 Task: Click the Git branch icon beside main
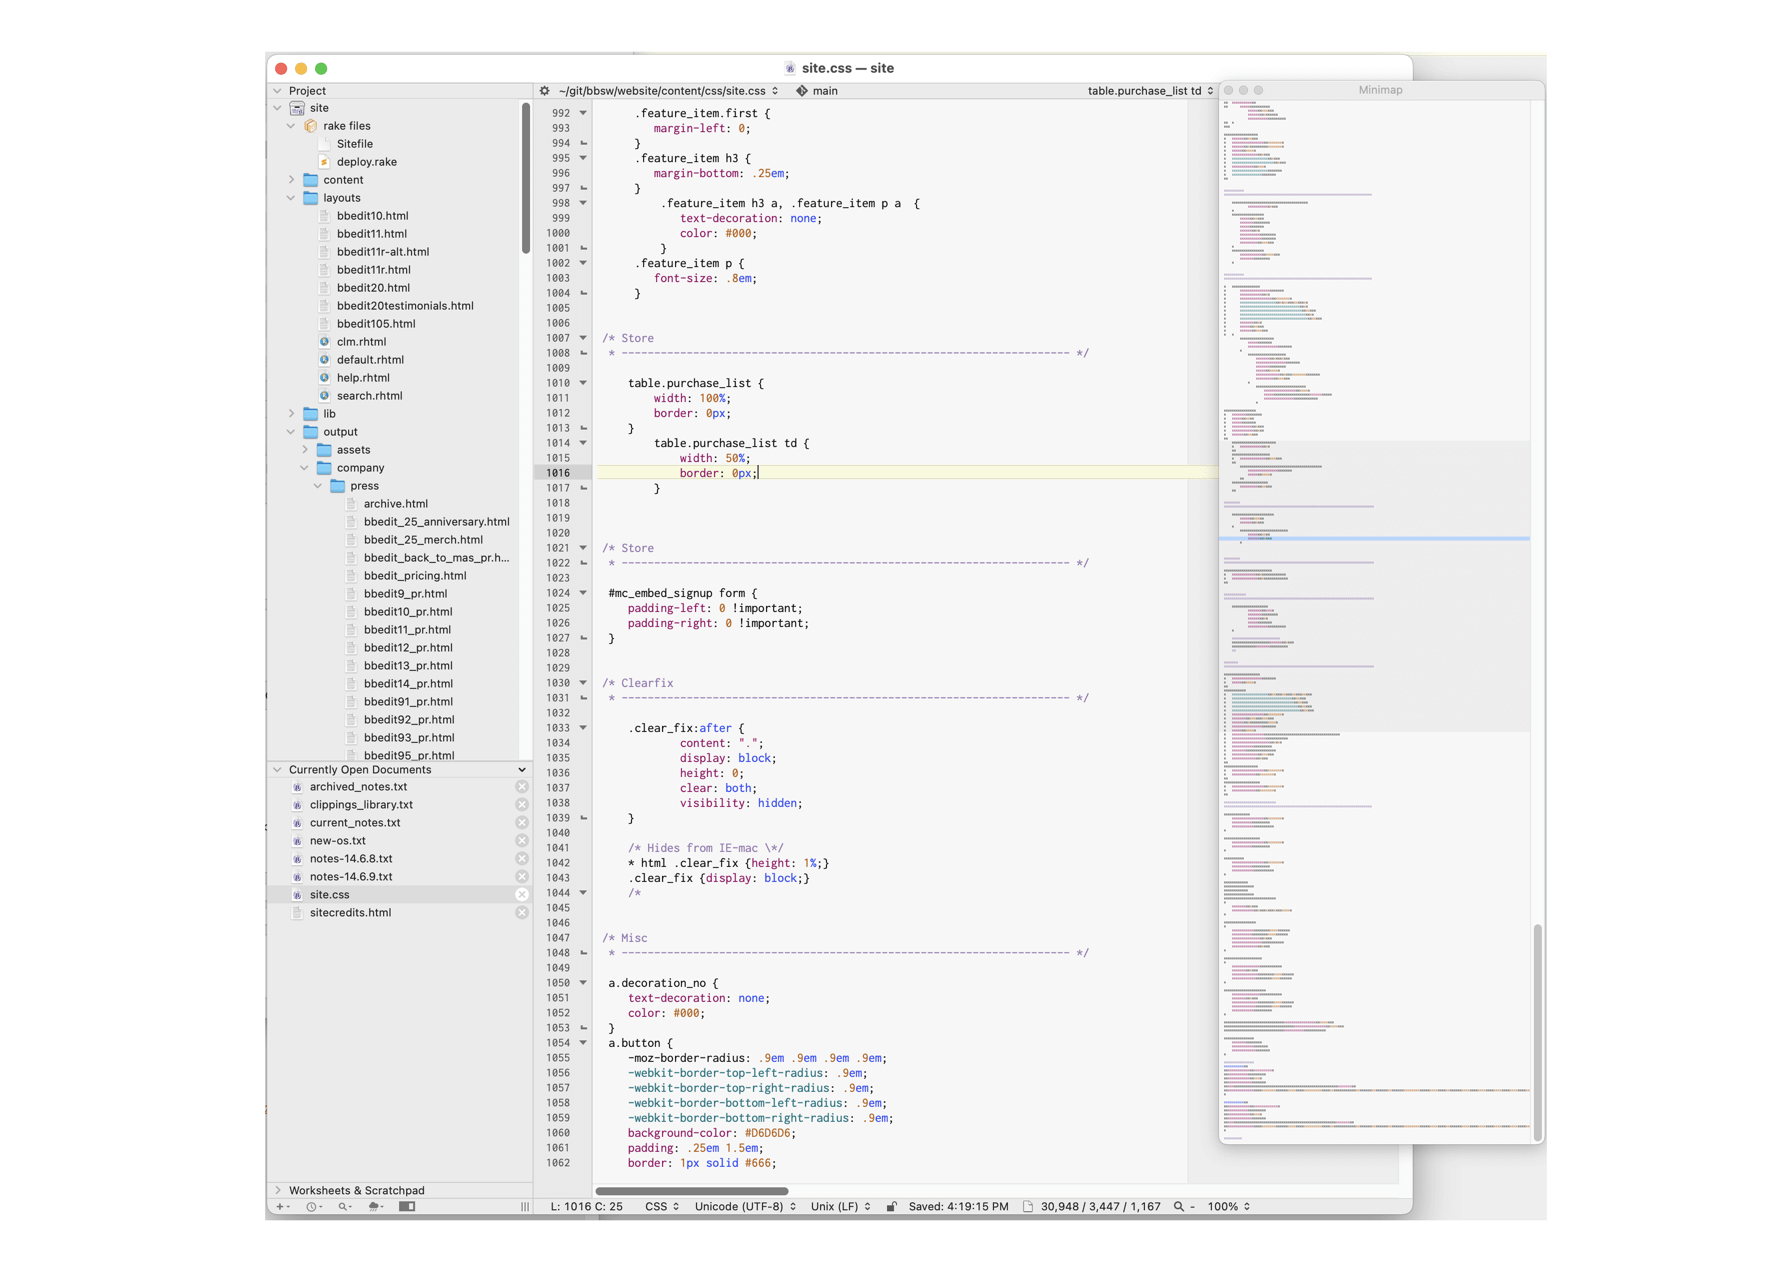(x=801, y=91)
